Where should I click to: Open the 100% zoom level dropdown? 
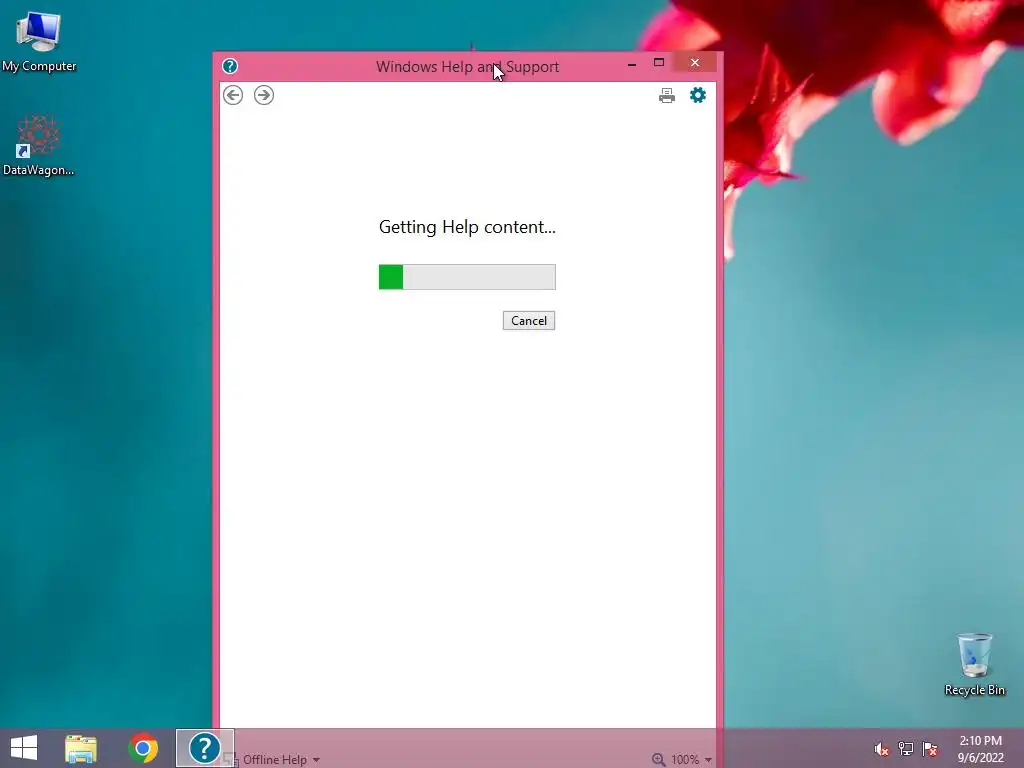(x=691, y=760)
